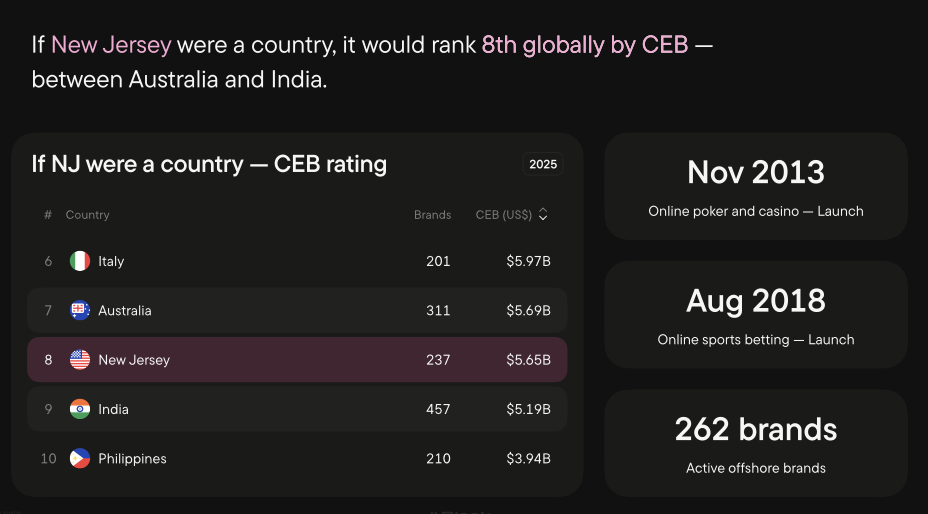The image size is (928, 514).
Task: Click the "New Jersey" pink headline link
Action: 111,45
